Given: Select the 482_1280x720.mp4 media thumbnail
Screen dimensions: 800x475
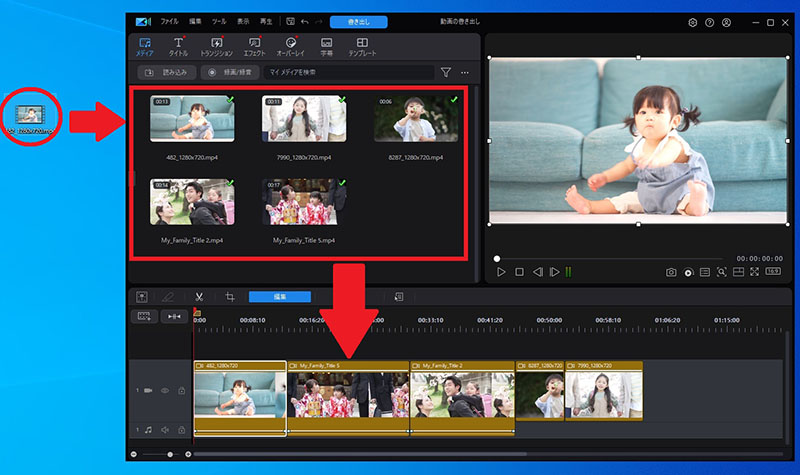Looking at the screenshot, I should pyautogui.click(x=192, y=118).
